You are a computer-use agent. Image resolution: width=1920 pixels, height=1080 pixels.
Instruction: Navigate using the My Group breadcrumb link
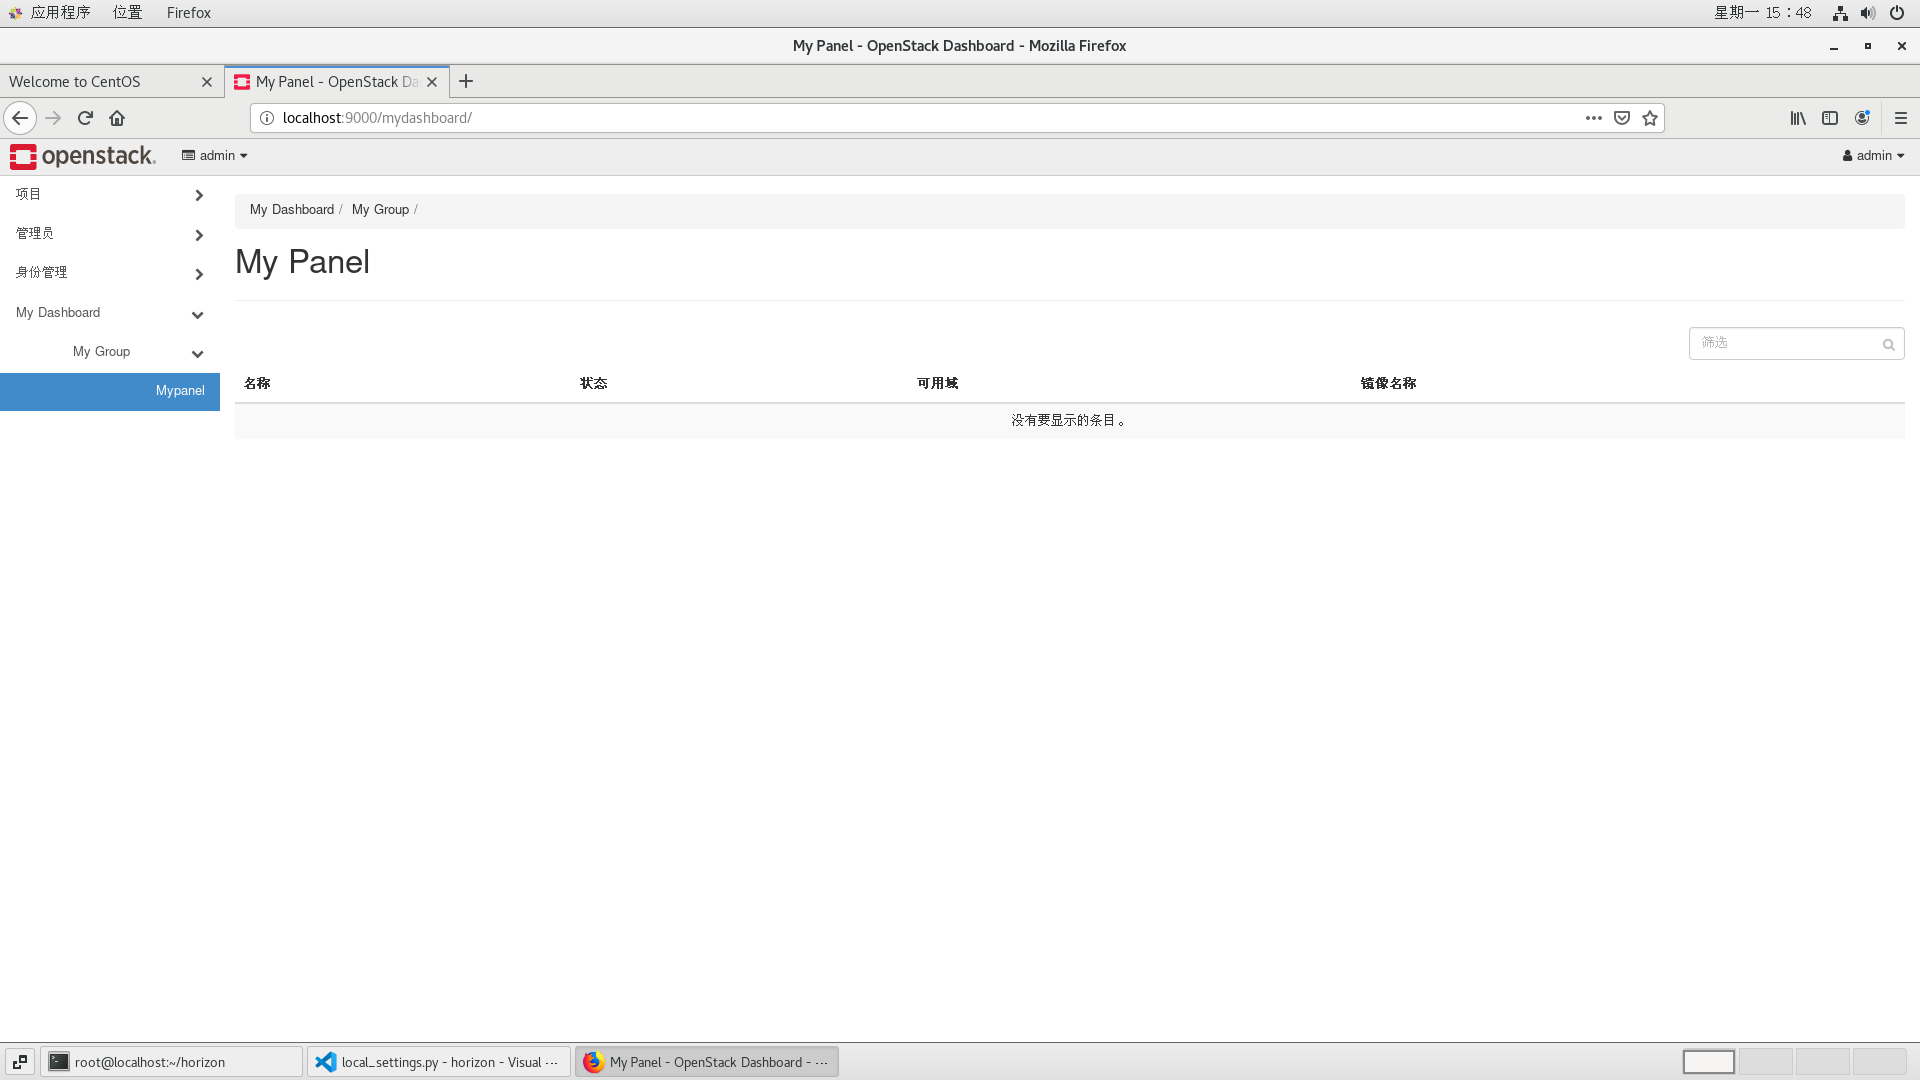[x=380, y=209]
